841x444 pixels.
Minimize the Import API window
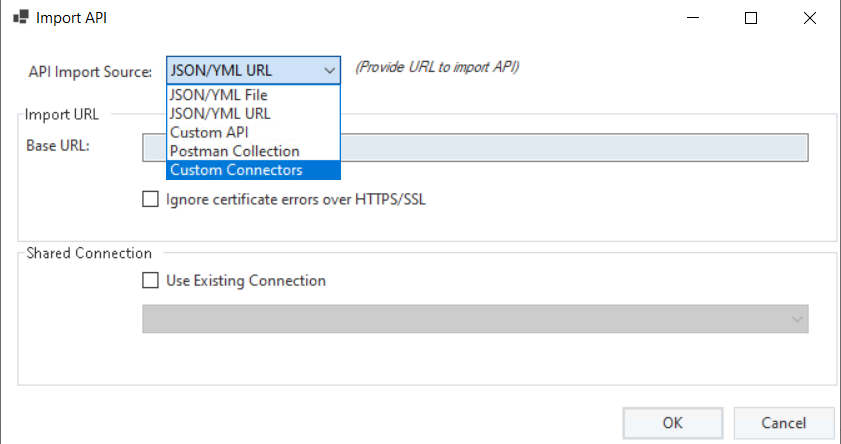tap(693, 18)
